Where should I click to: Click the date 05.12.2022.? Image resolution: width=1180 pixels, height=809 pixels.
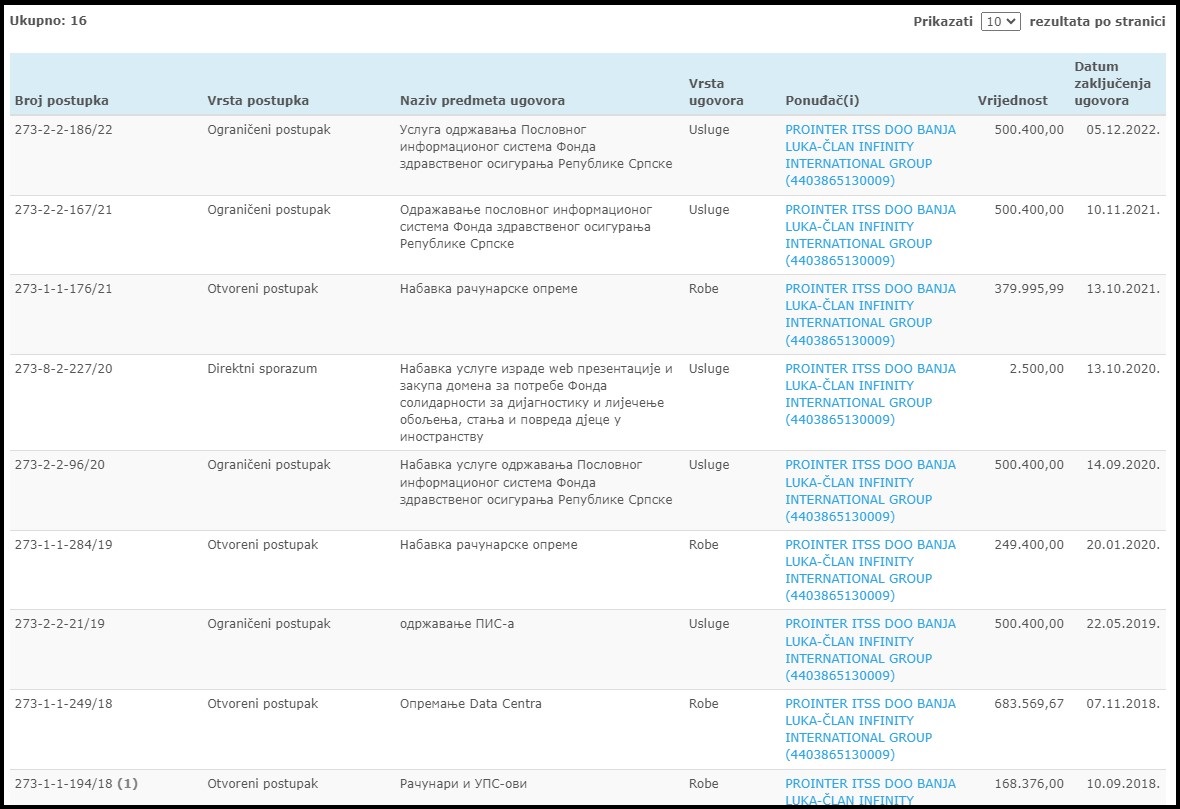tap(1123, 129)
